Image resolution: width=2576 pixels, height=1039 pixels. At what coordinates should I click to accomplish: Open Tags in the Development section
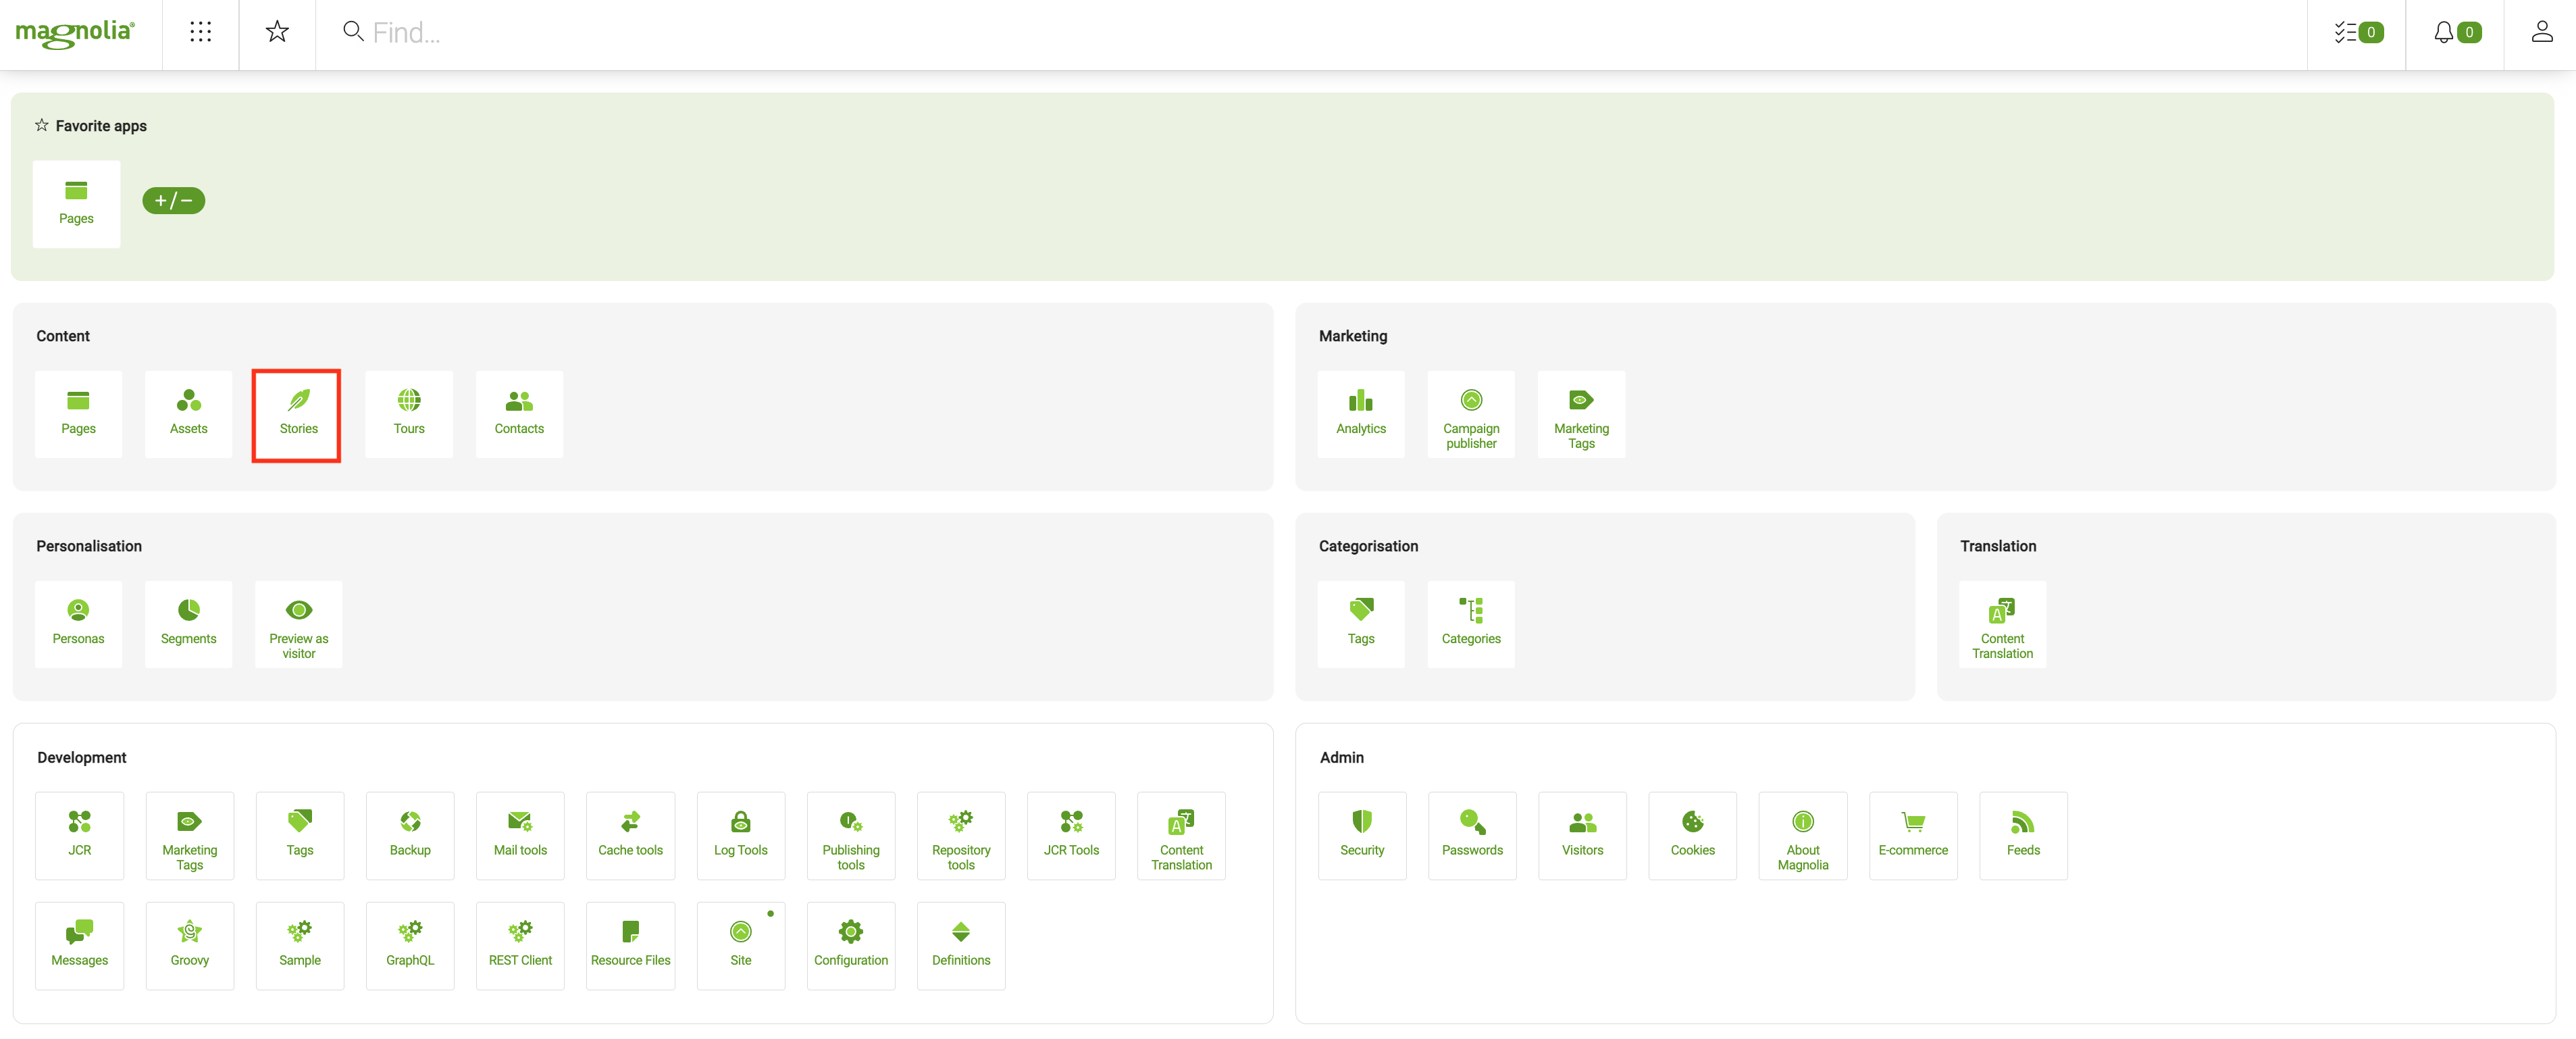(300, 836)
